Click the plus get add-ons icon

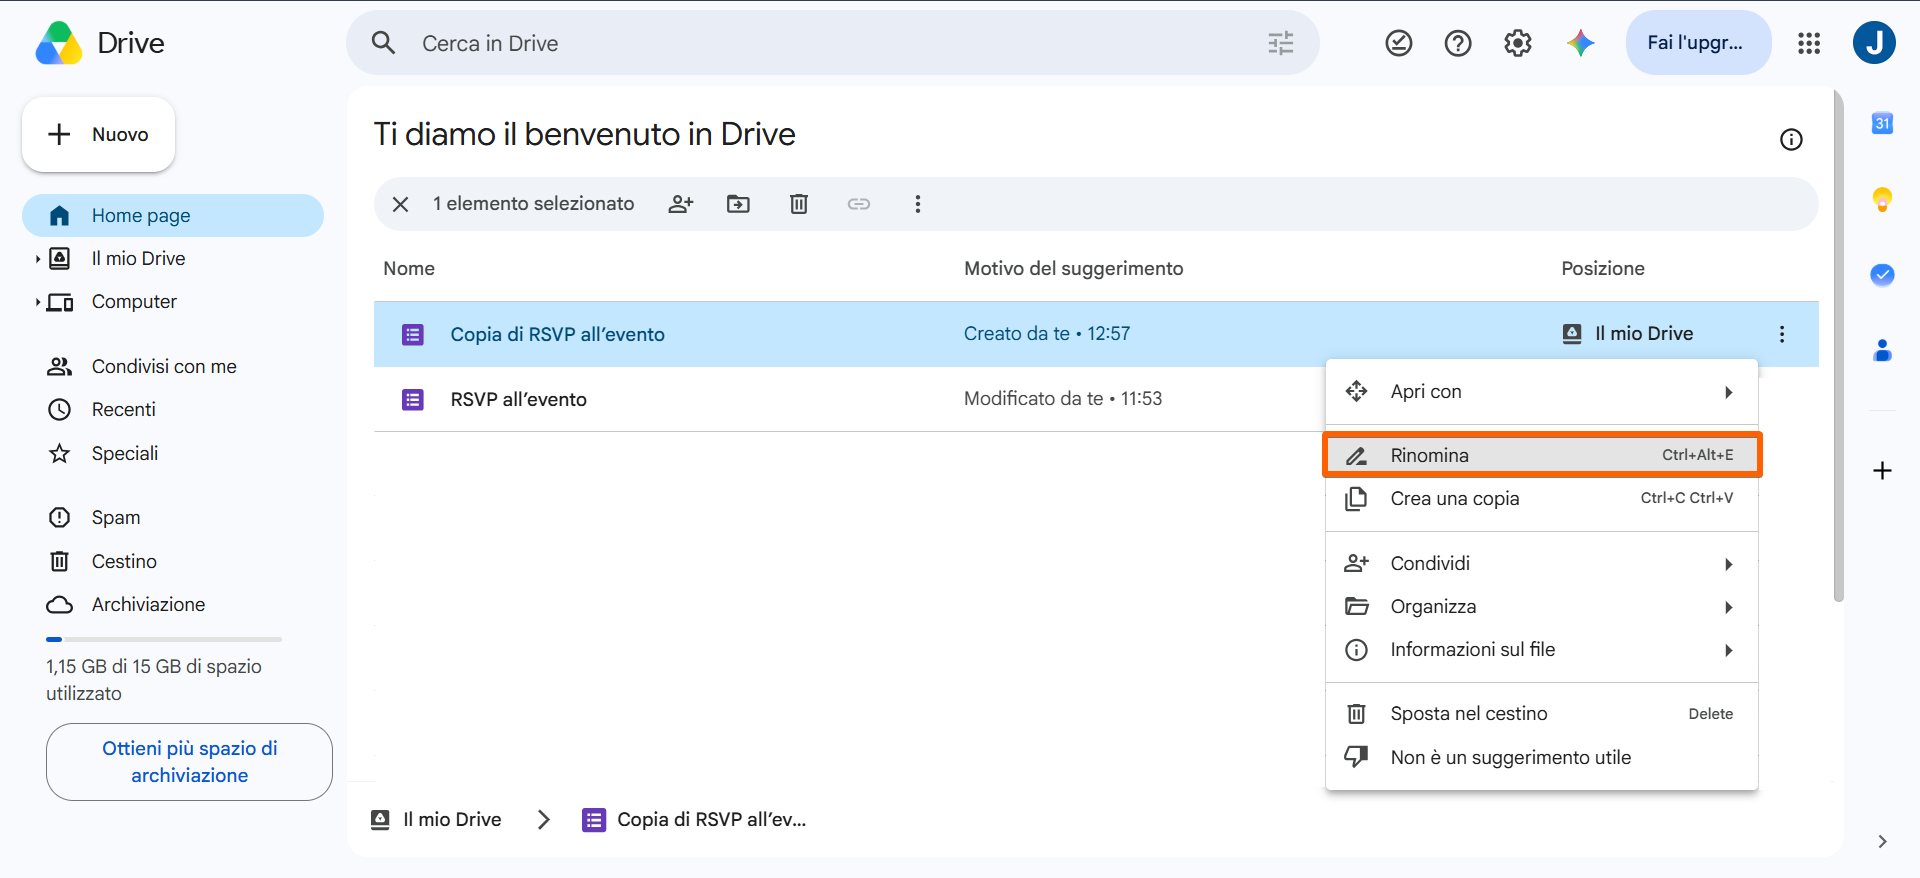1882,471
